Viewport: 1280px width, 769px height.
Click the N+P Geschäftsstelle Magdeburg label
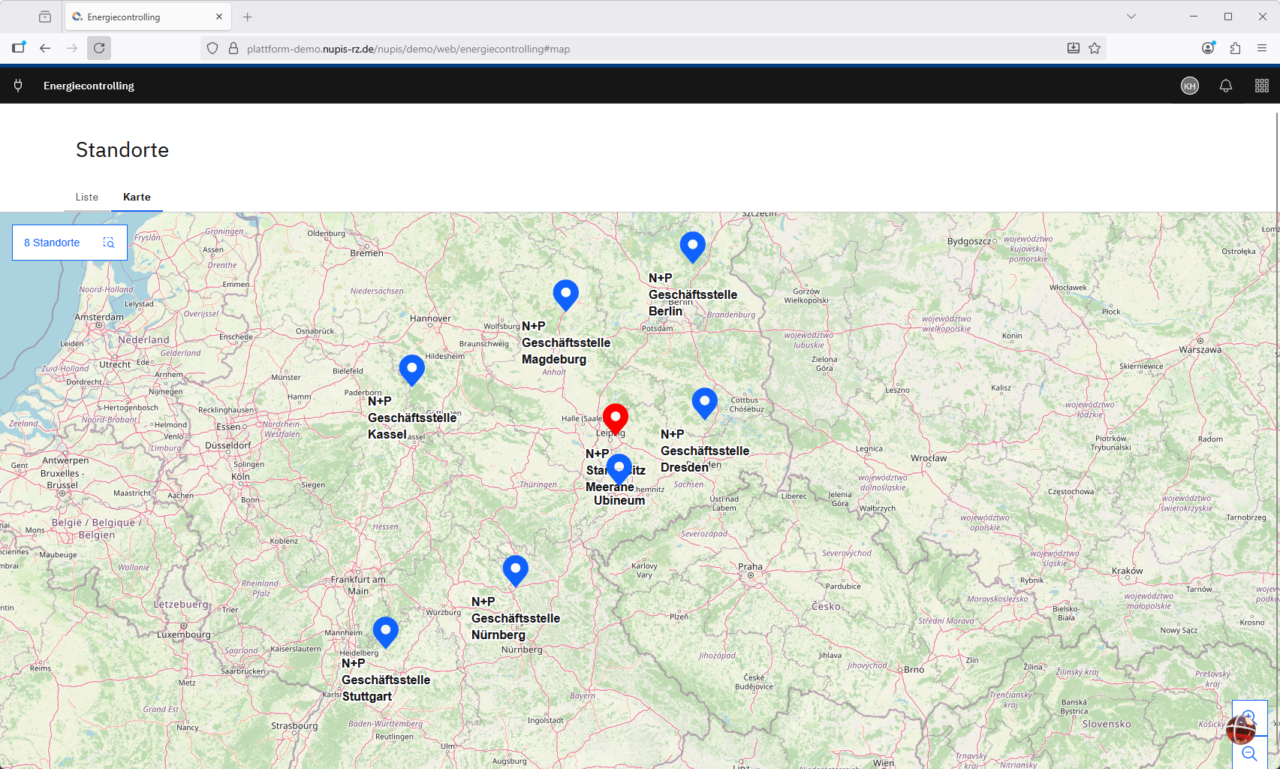click(566, 343)
